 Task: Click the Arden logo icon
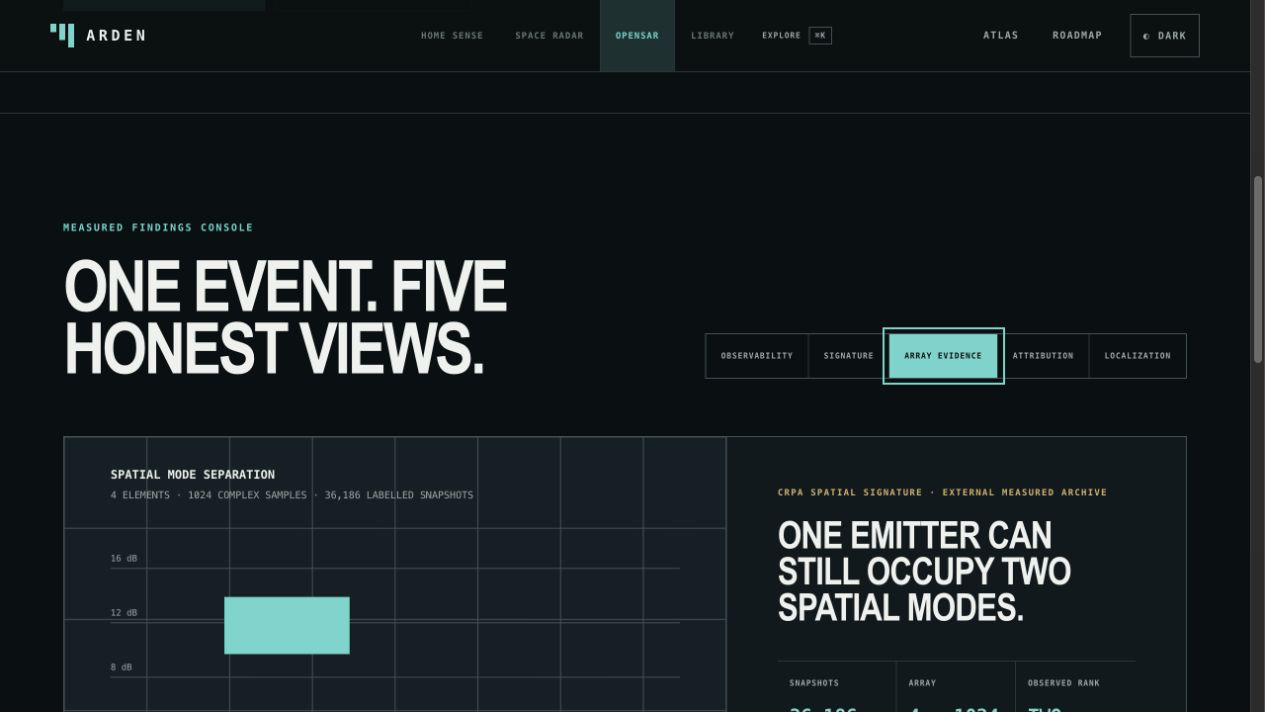[62, 35]
